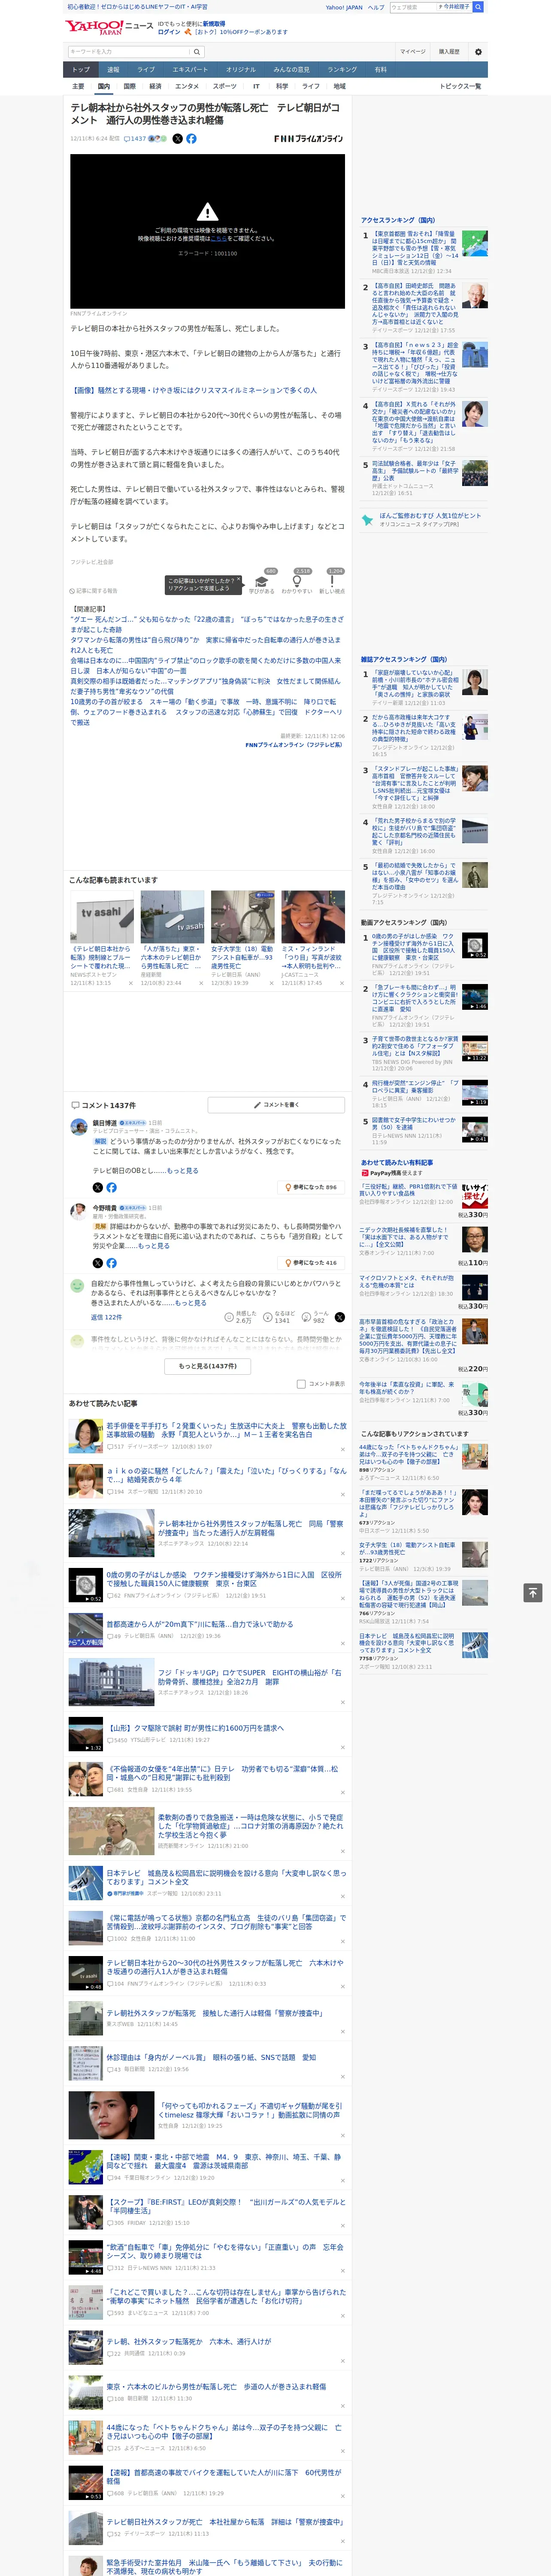Click the warning triangle in video player
The height and width of the screenshot is (2576, 551).
(207, 211)
